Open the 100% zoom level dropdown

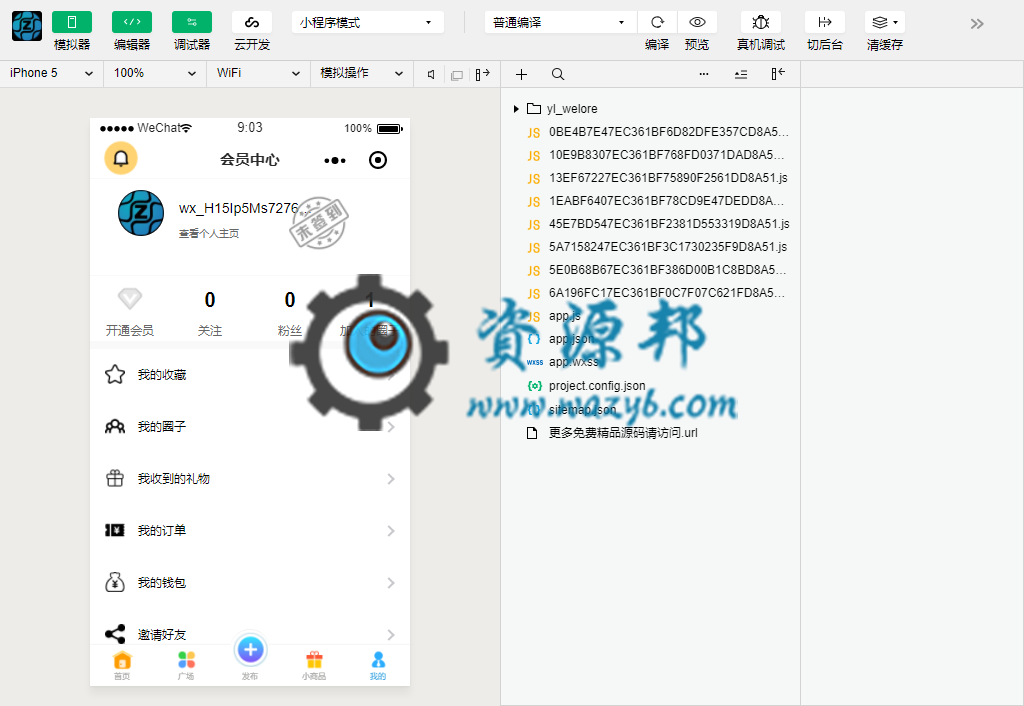pos(155,73)
